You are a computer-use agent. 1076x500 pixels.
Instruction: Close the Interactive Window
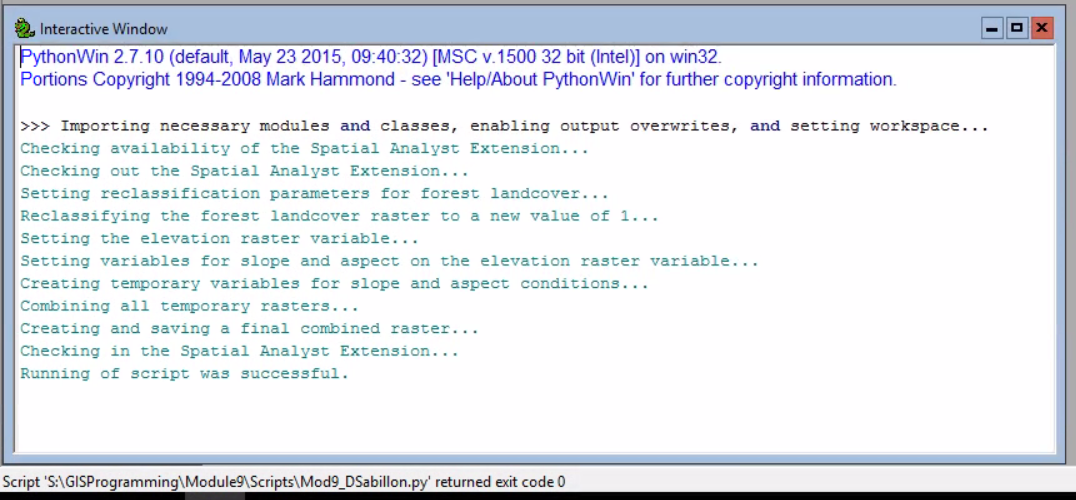pos(1042,29)
